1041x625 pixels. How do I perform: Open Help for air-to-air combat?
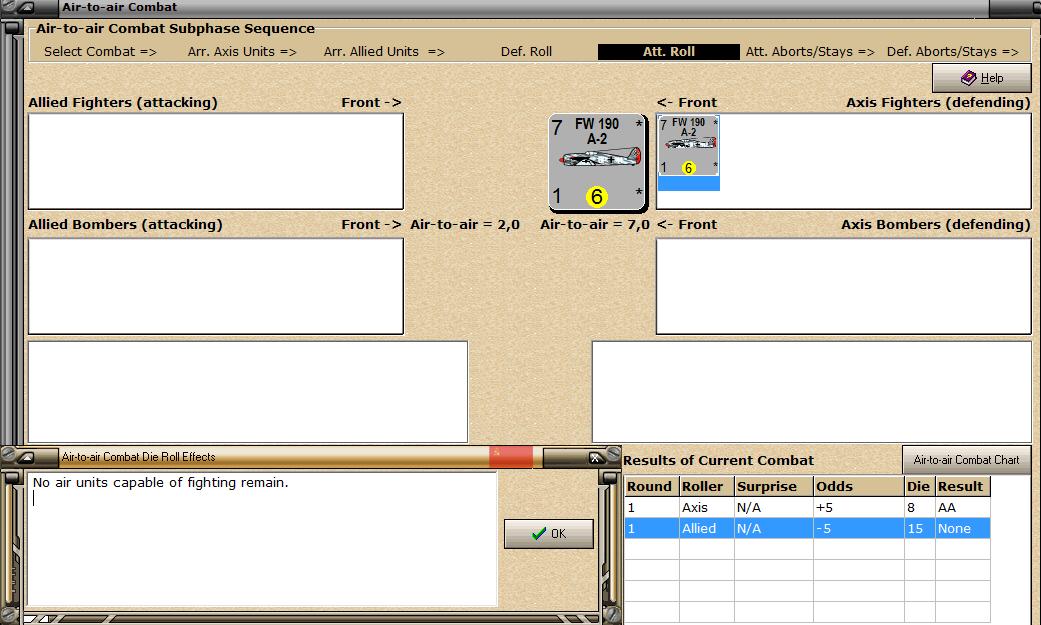point(981,78)
